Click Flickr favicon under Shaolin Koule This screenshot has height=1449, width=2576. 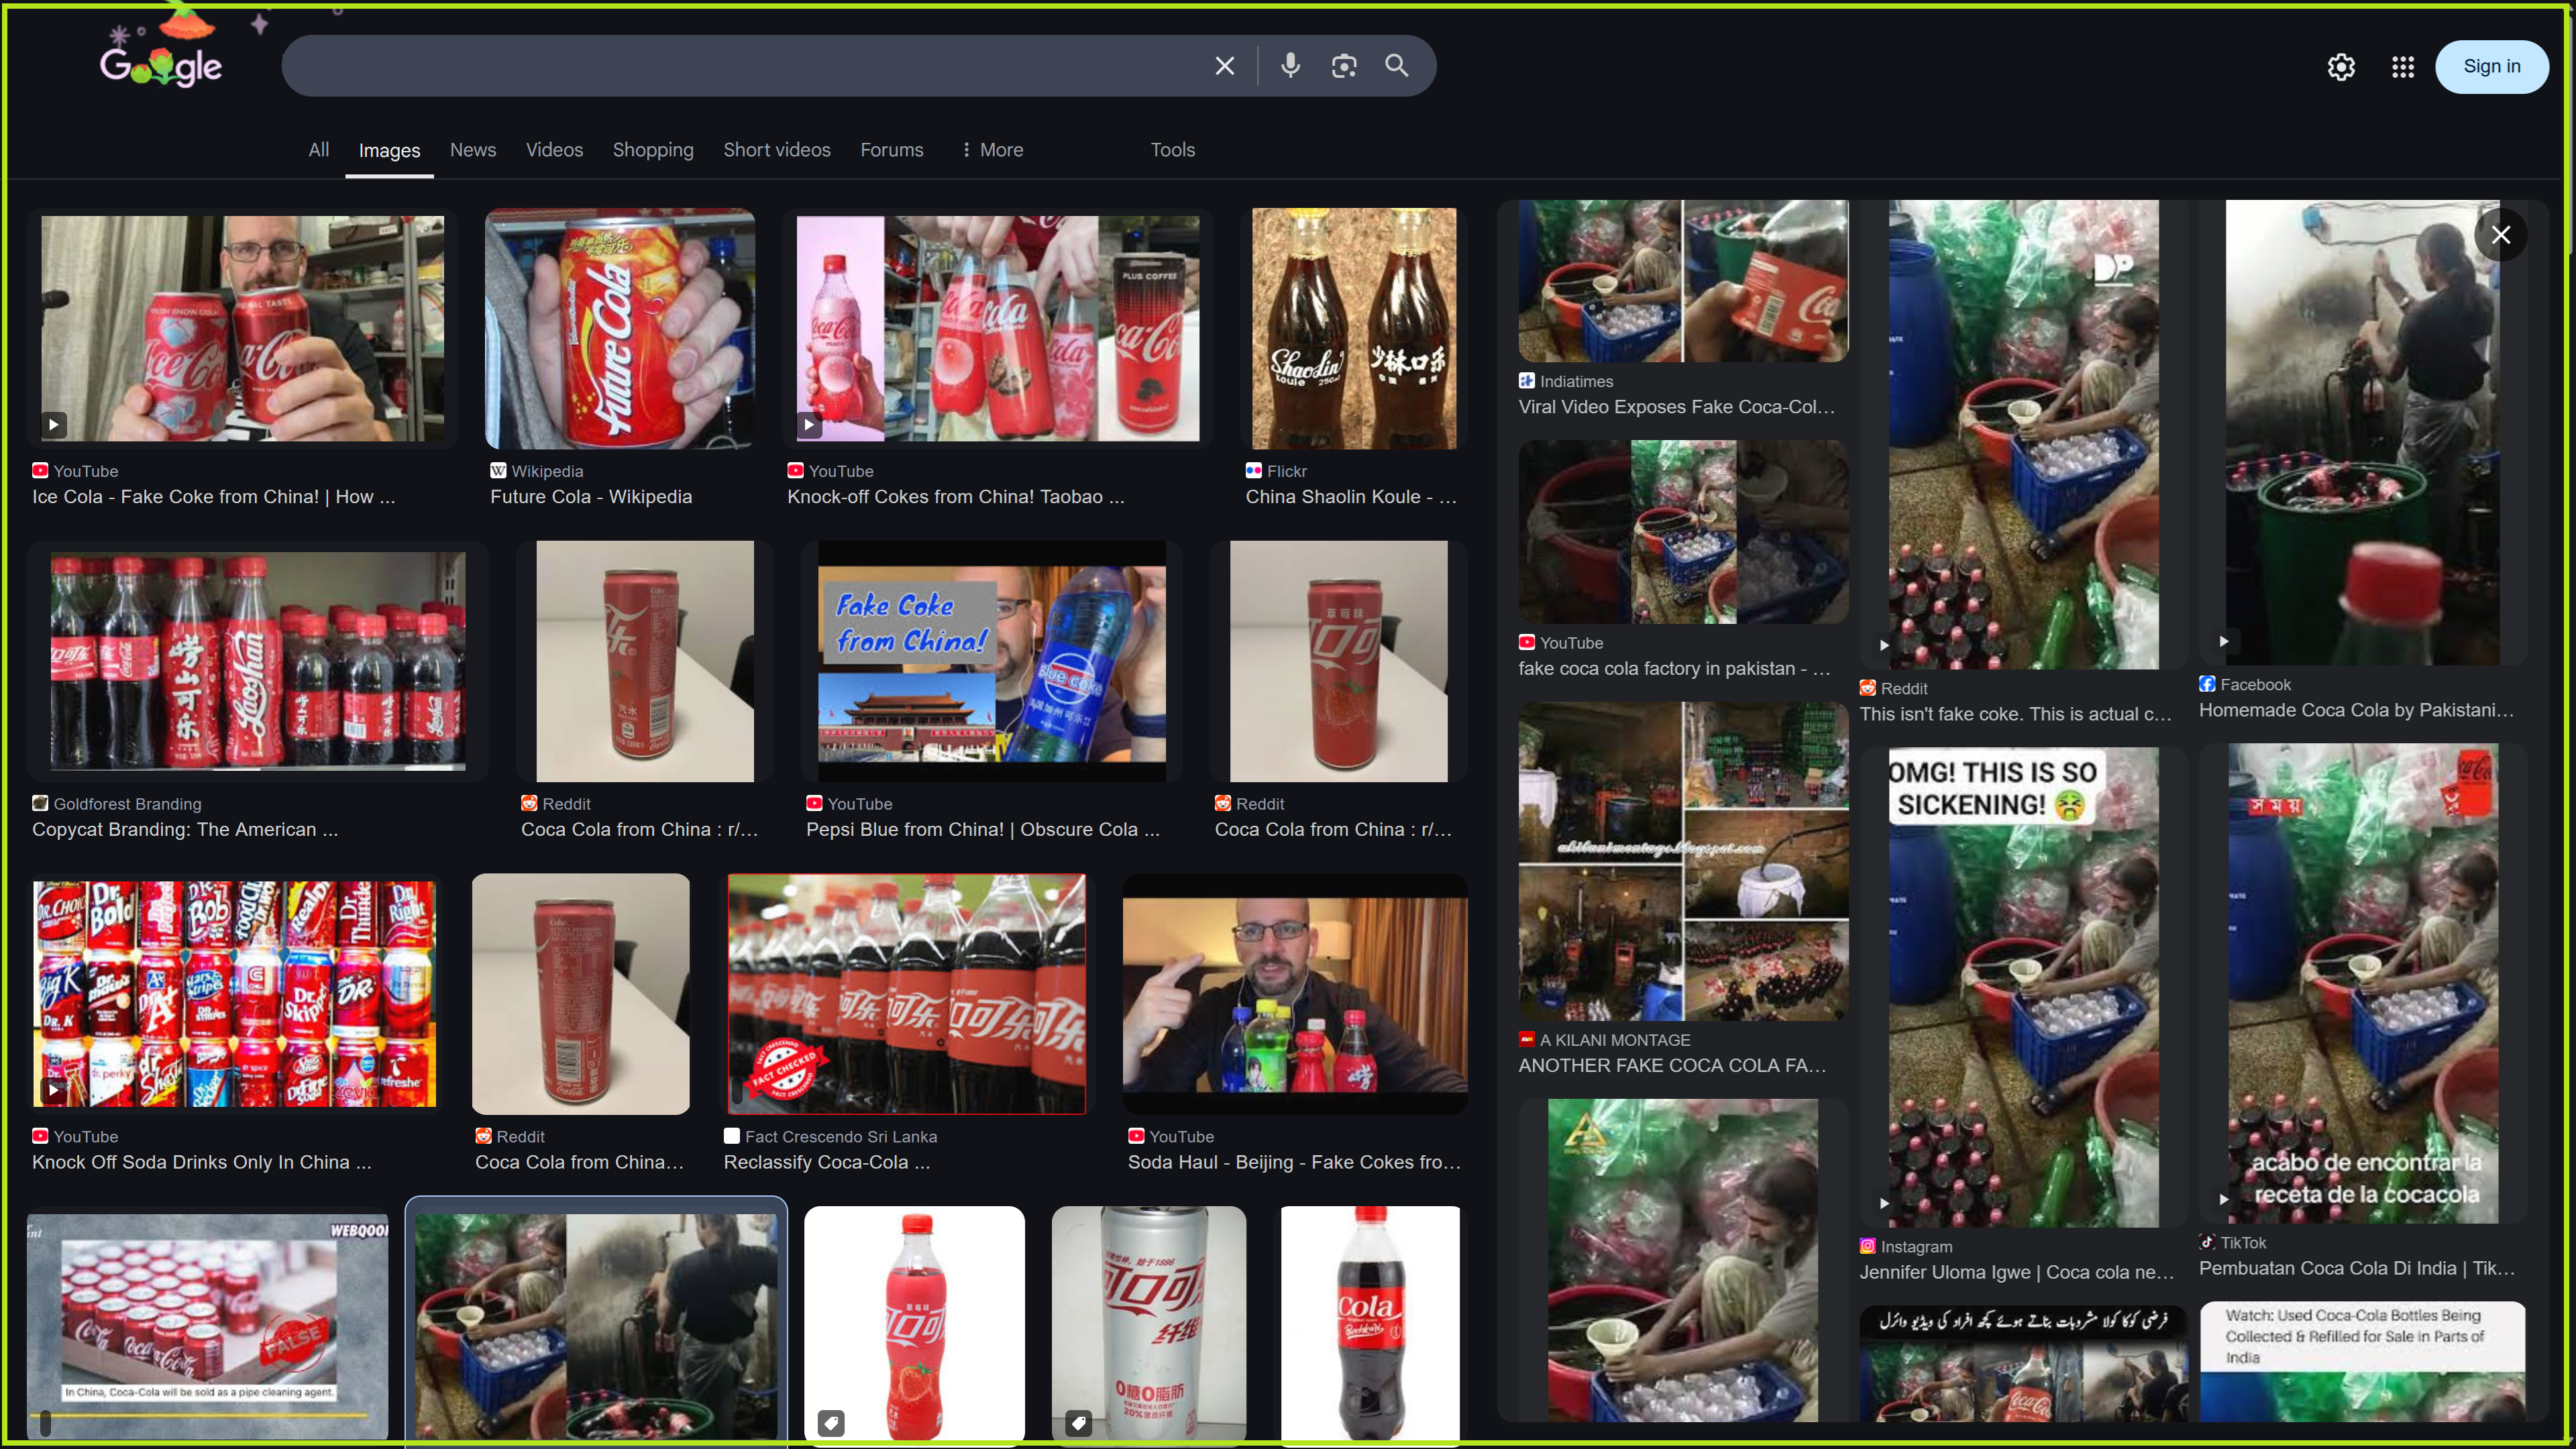click(x=1253, y=471)
